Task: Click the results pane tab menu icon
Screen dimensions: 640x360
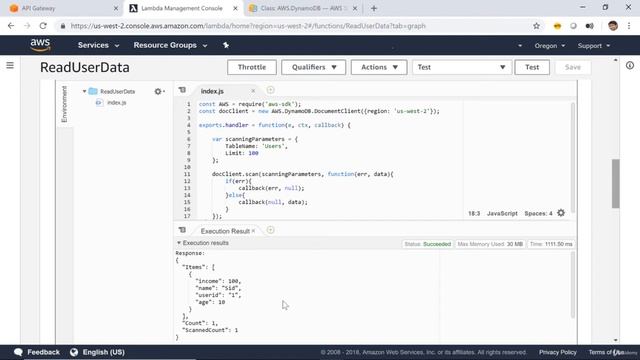Action: (x=182, y=230)
